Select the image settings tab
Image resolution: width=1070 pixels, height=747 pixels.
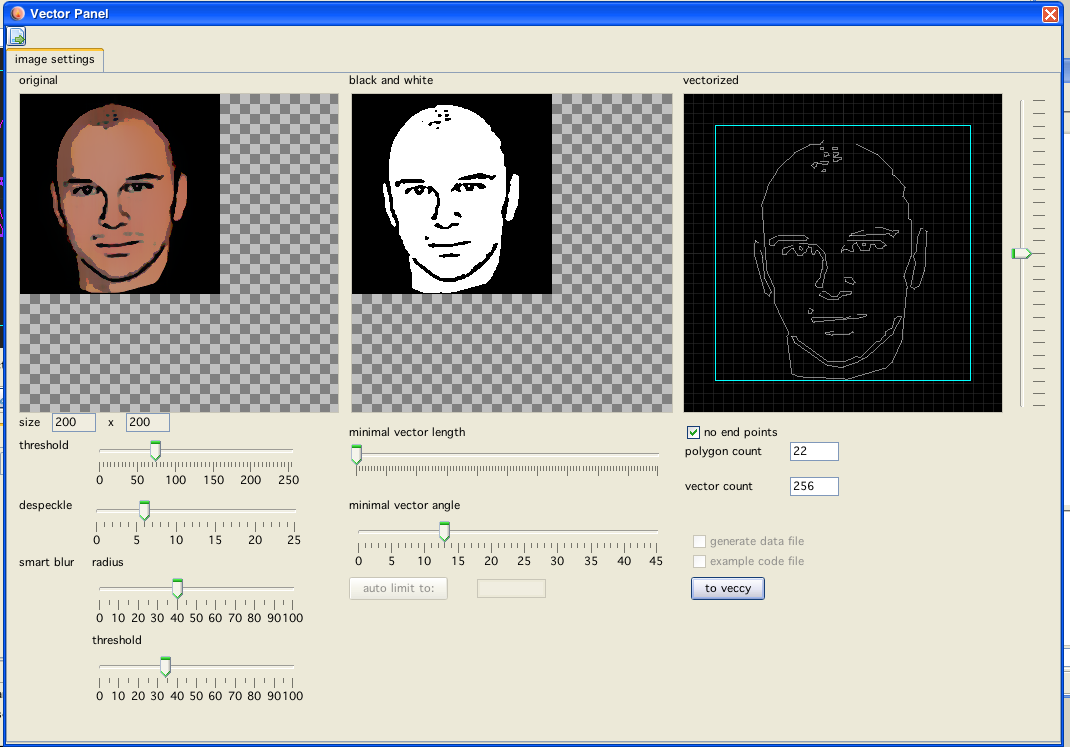coord(55,60)
